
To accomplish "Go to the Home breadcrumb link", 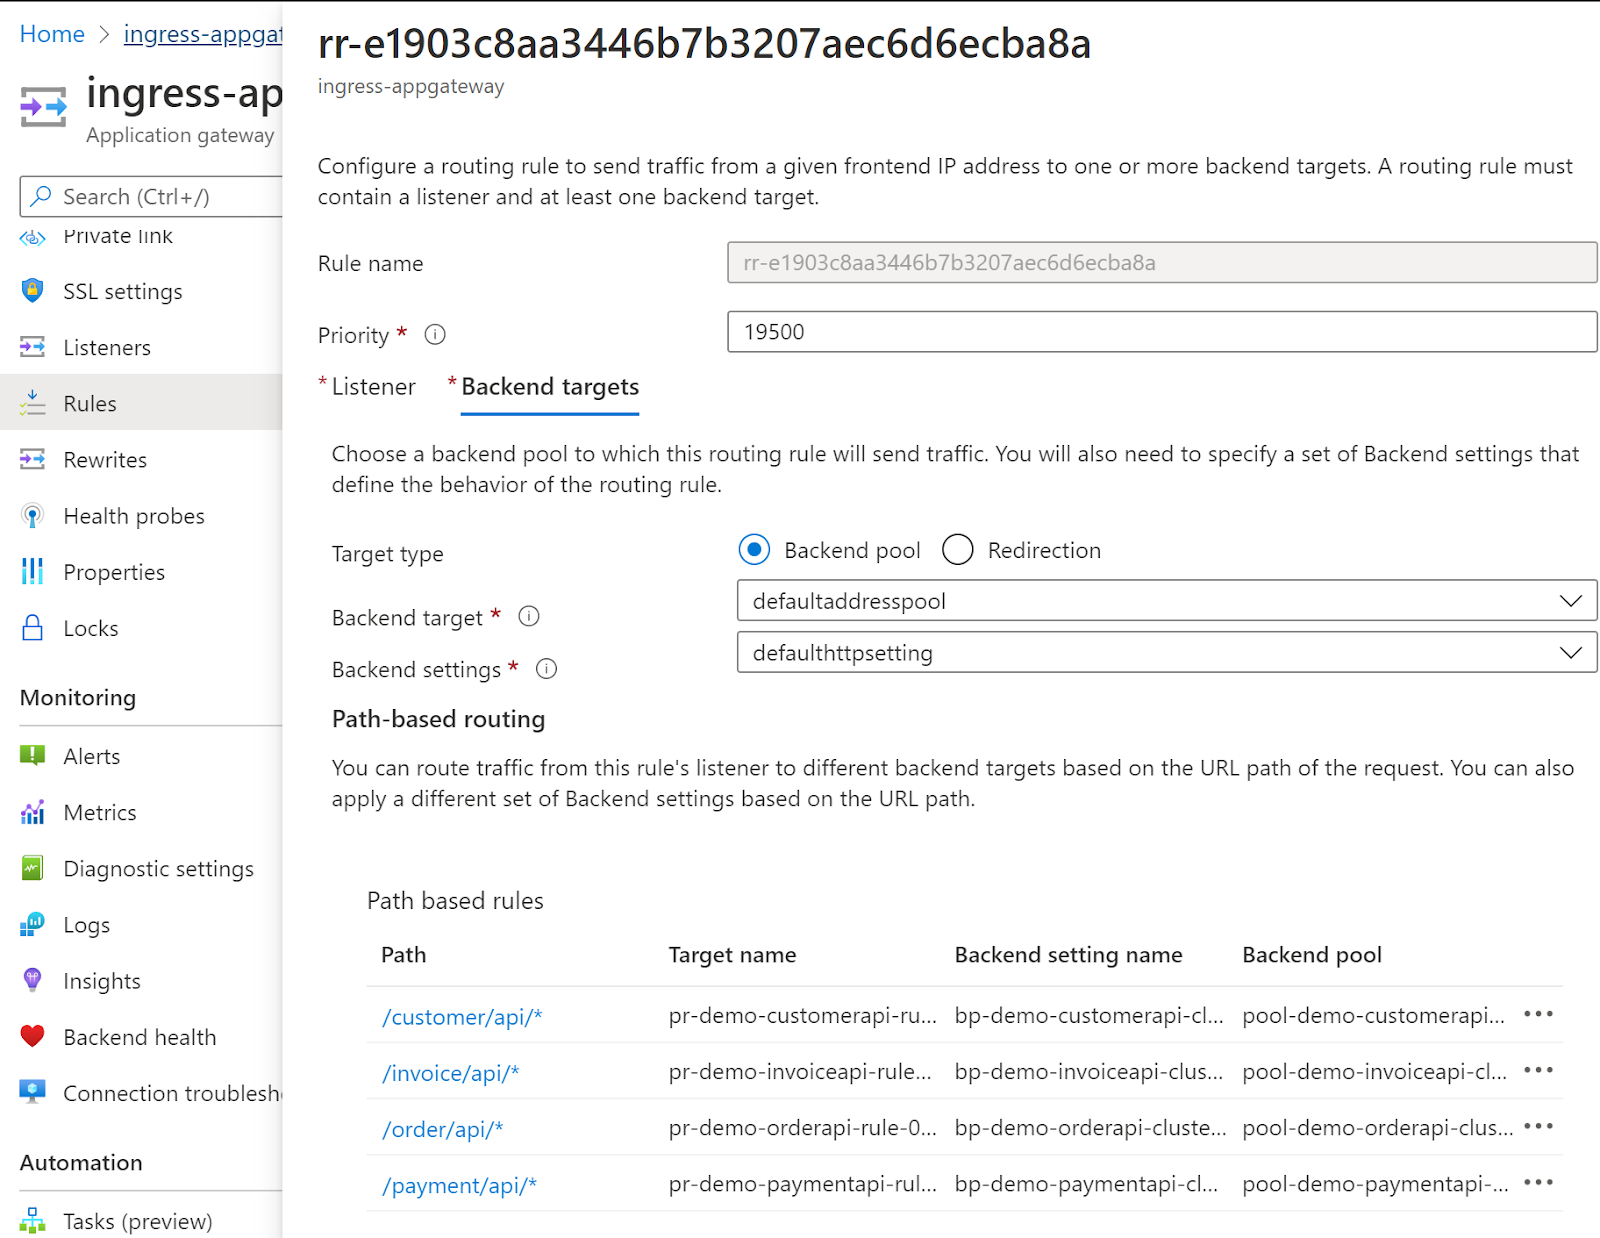I will 52,34.
